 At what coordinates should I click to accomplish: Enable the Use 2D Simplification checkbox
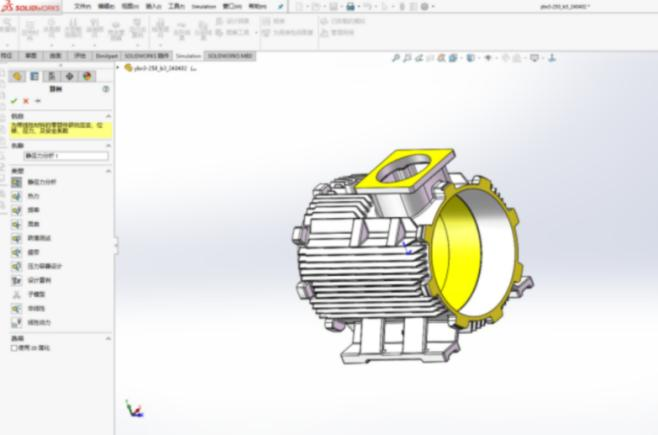[13, 348]
